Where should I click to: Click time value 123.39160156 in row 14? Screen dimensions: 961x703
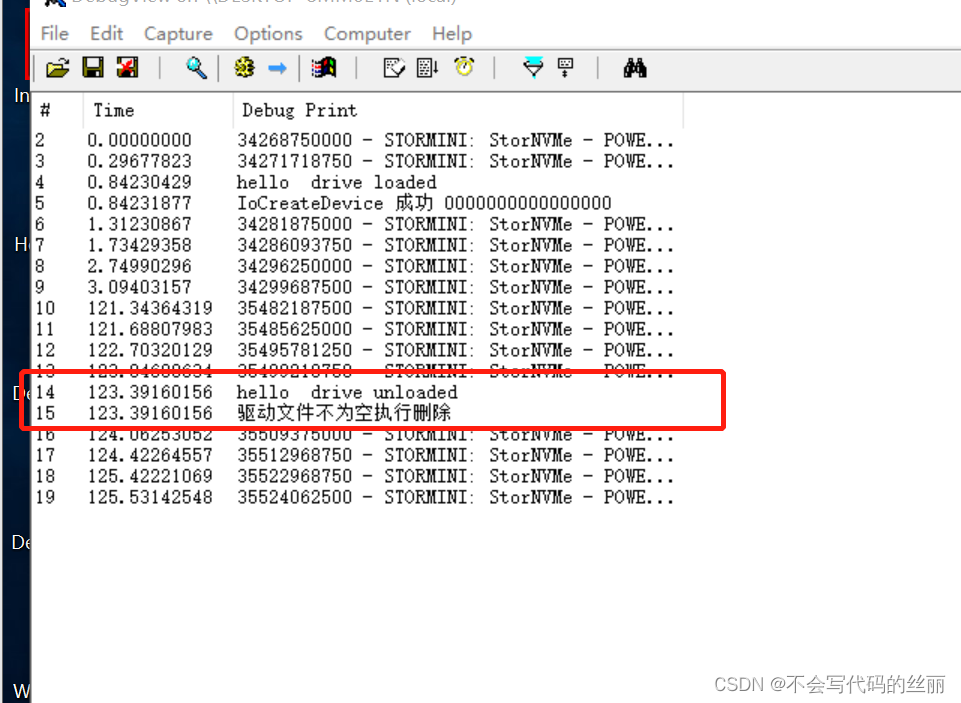pos(150,392)
